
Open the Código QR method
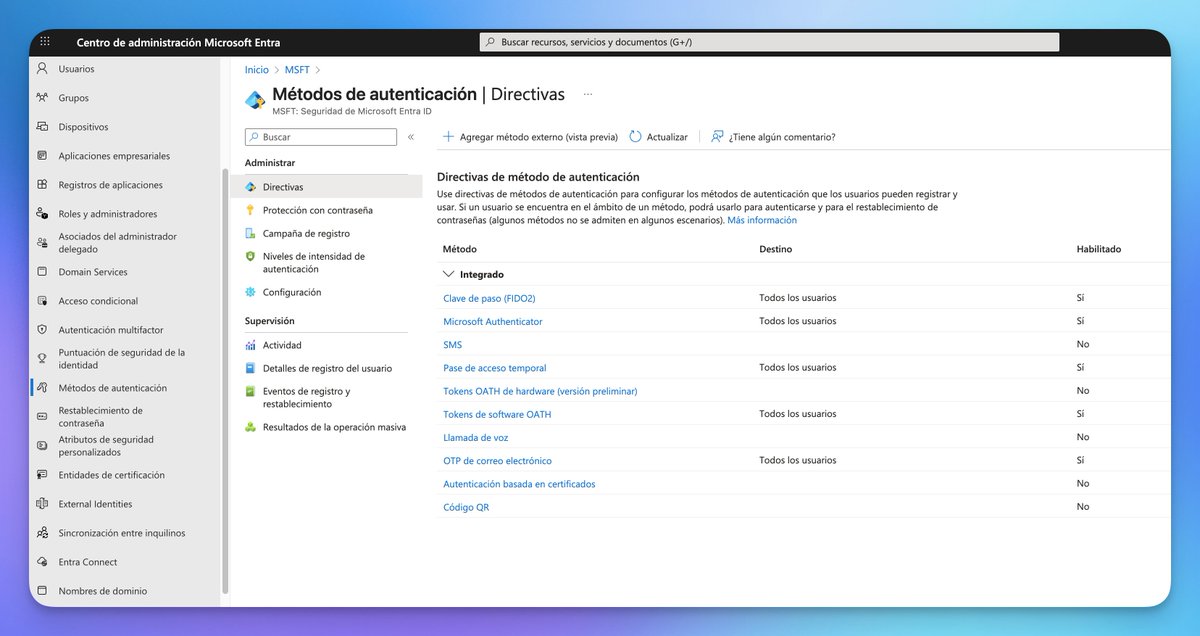click(x=466, y=507)
